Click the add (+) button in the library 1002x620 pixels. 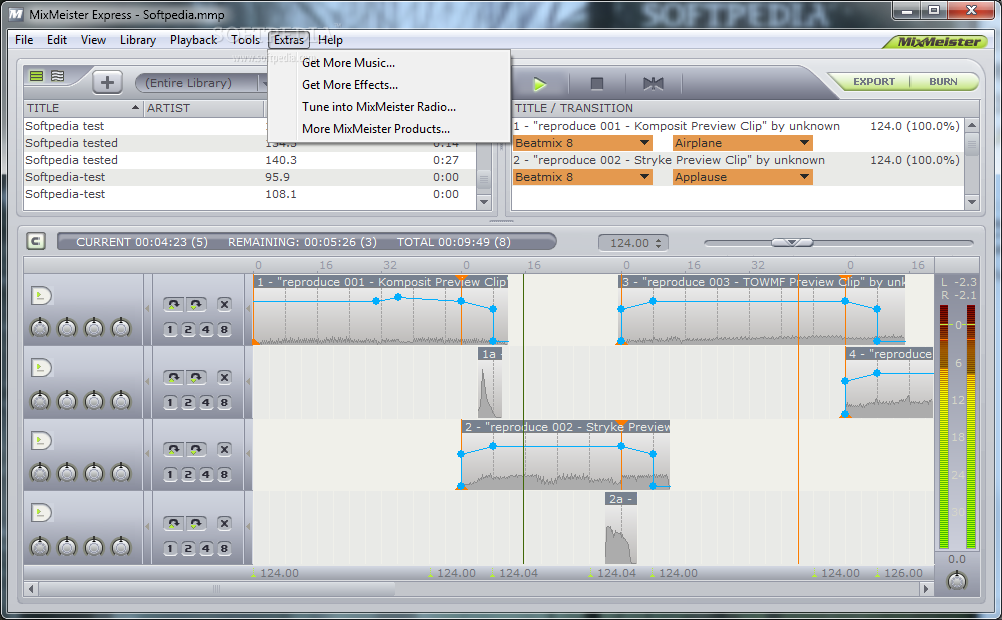pyautogui.click(x=107, y=82)
